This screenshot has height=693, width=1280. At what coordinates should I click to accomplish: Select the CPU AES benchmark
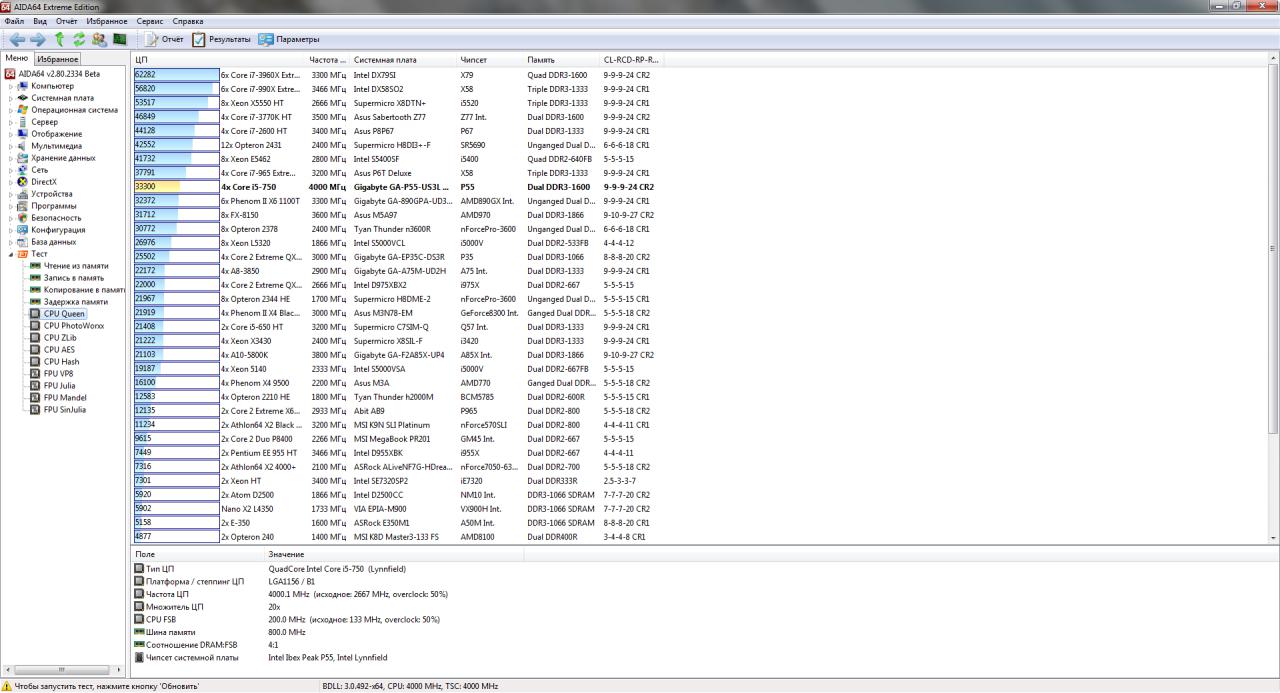pyautogui.click(x=59, y=350)
